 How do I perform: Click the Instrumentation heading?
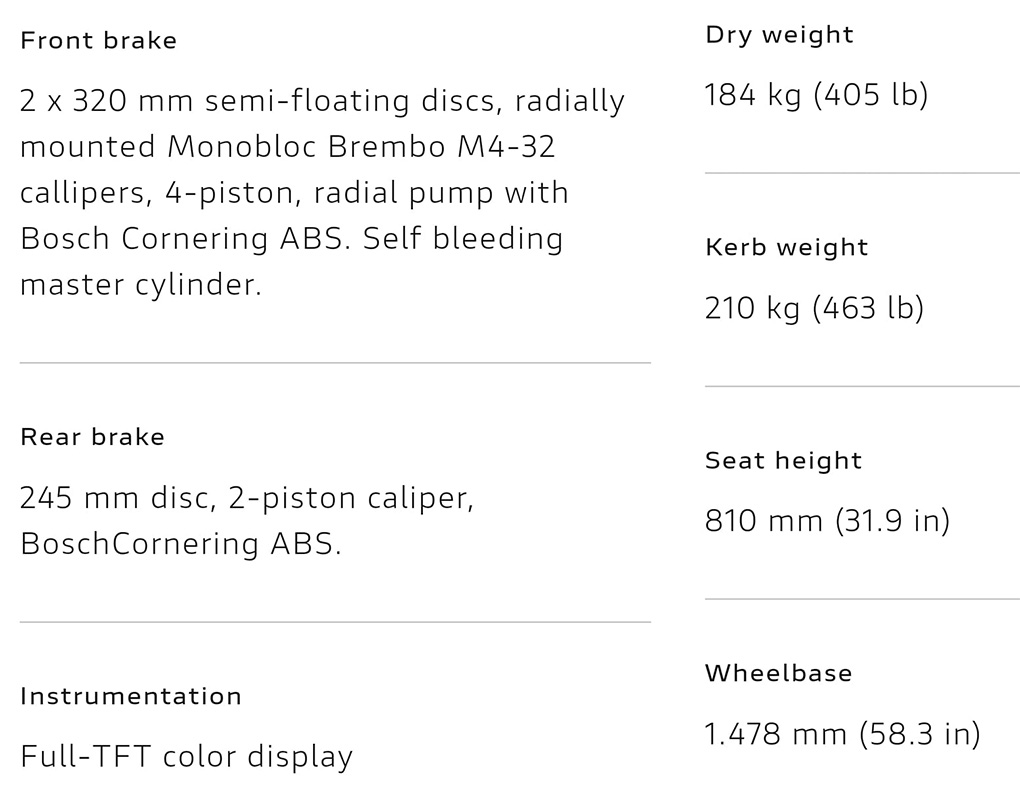point(131,696)
